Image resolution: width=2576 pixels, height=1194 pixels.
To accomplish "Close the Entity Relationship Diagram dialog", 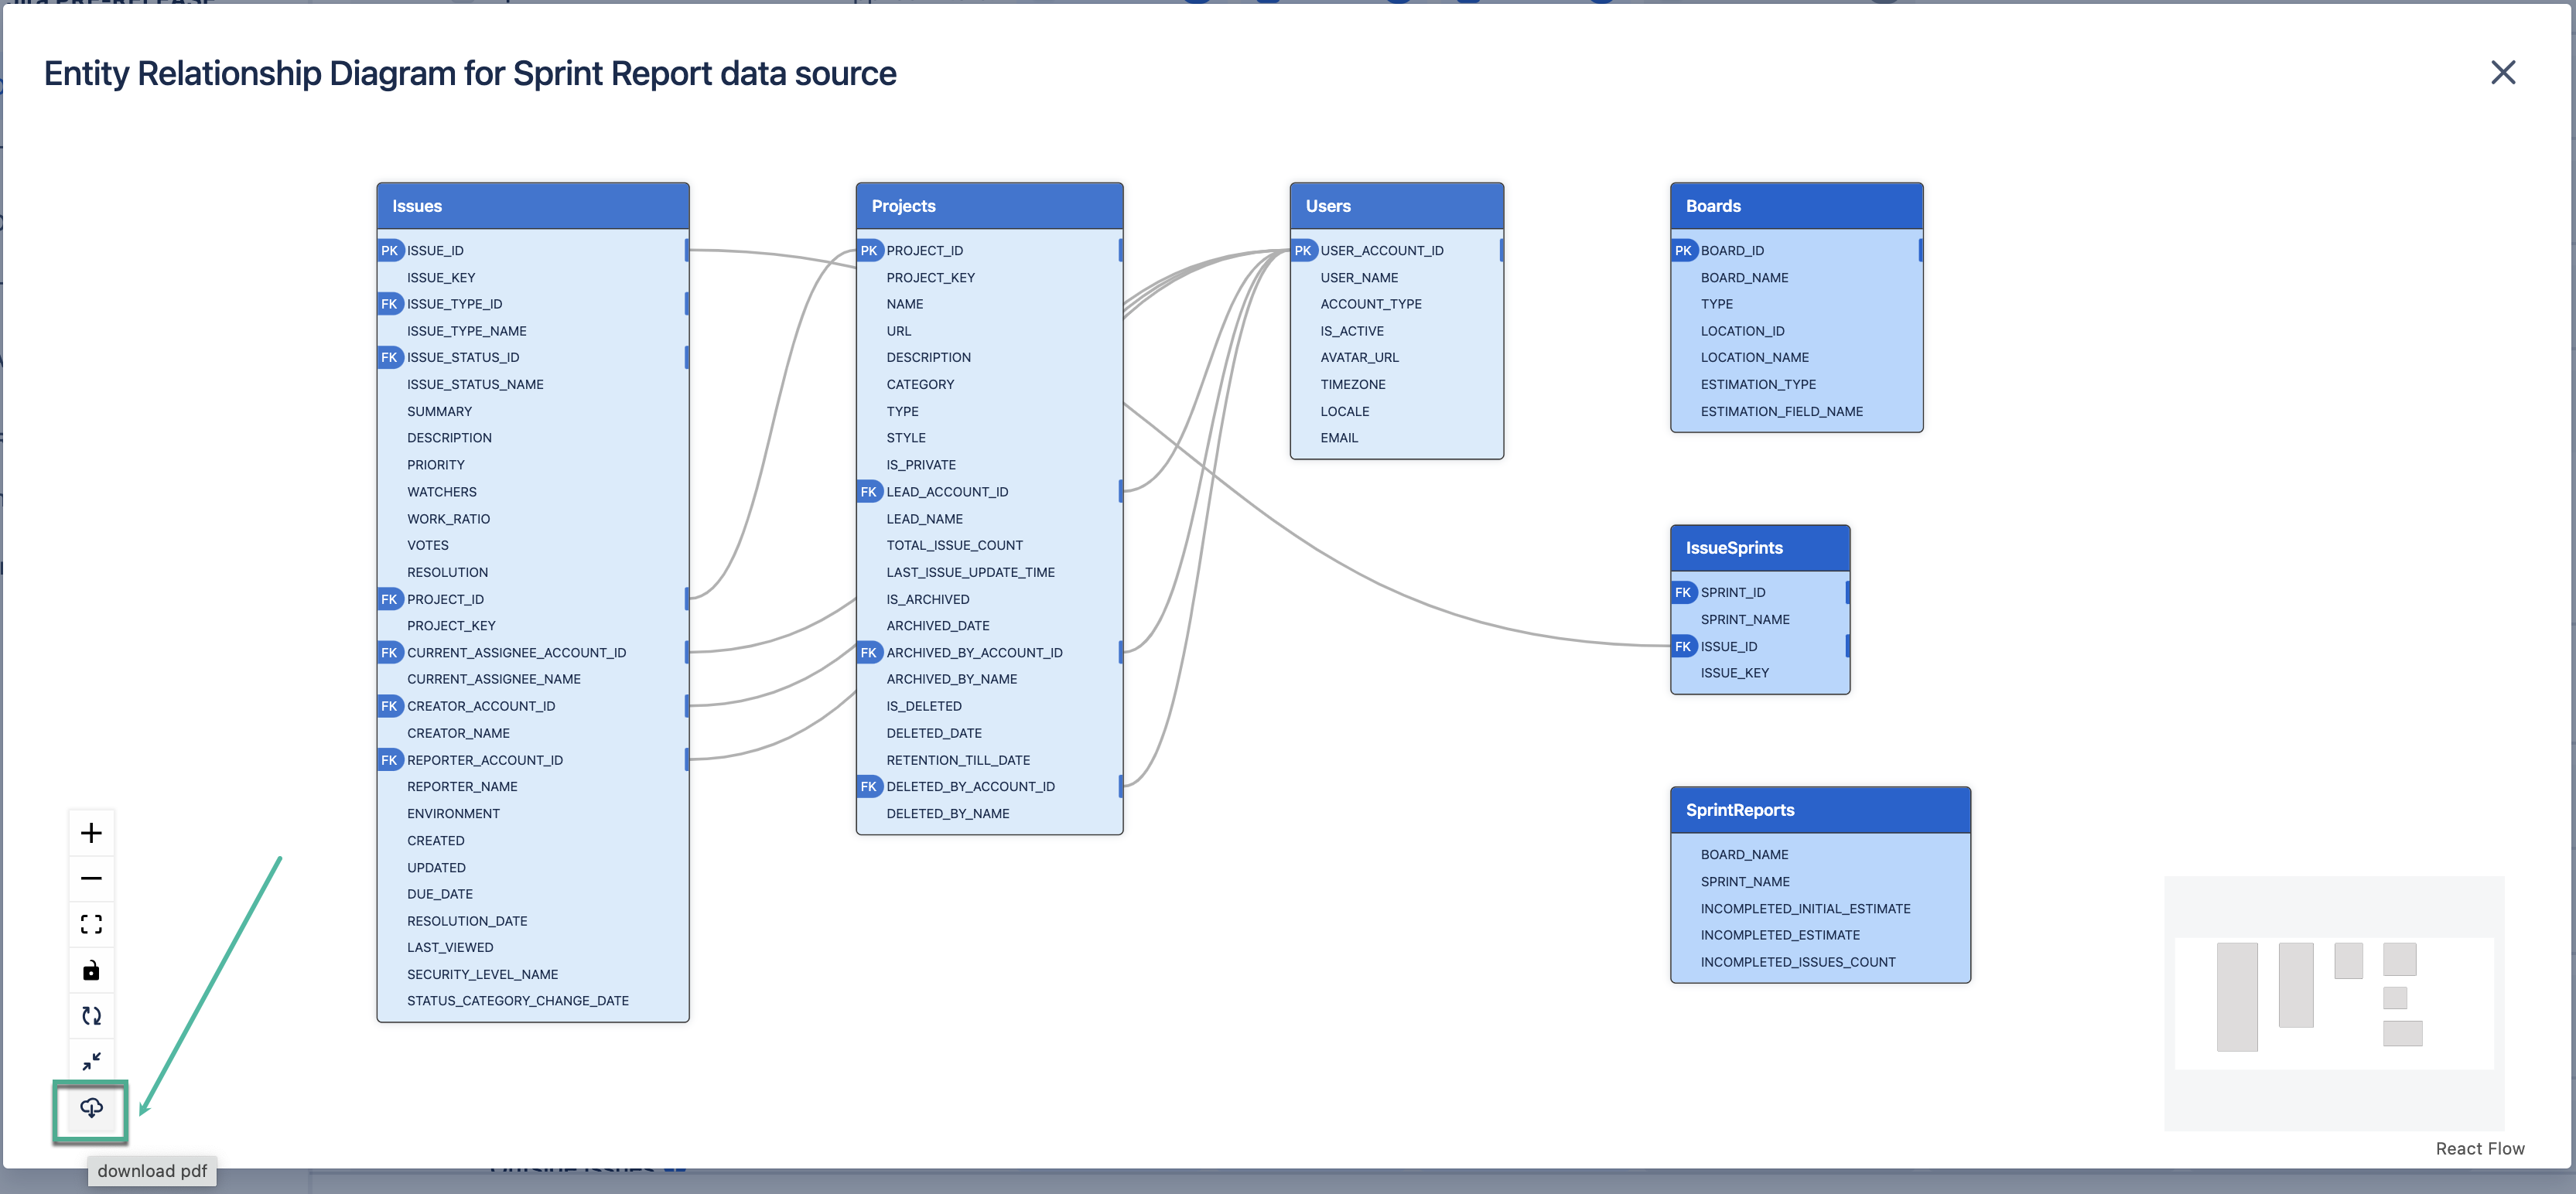I will 2502,73.
